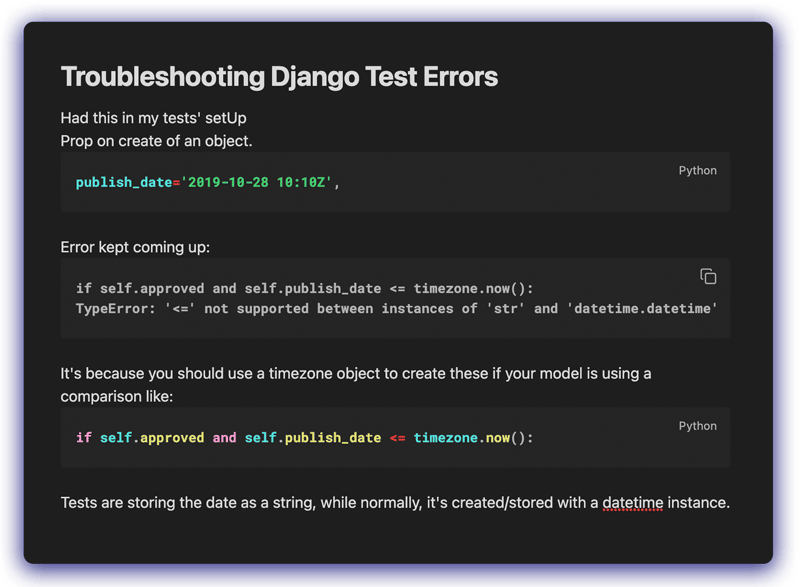The width and height of the screenshot is (800, 587).
Task: Click 'datetime.datetime' in the error message
Action: click(x=642, y=308)
